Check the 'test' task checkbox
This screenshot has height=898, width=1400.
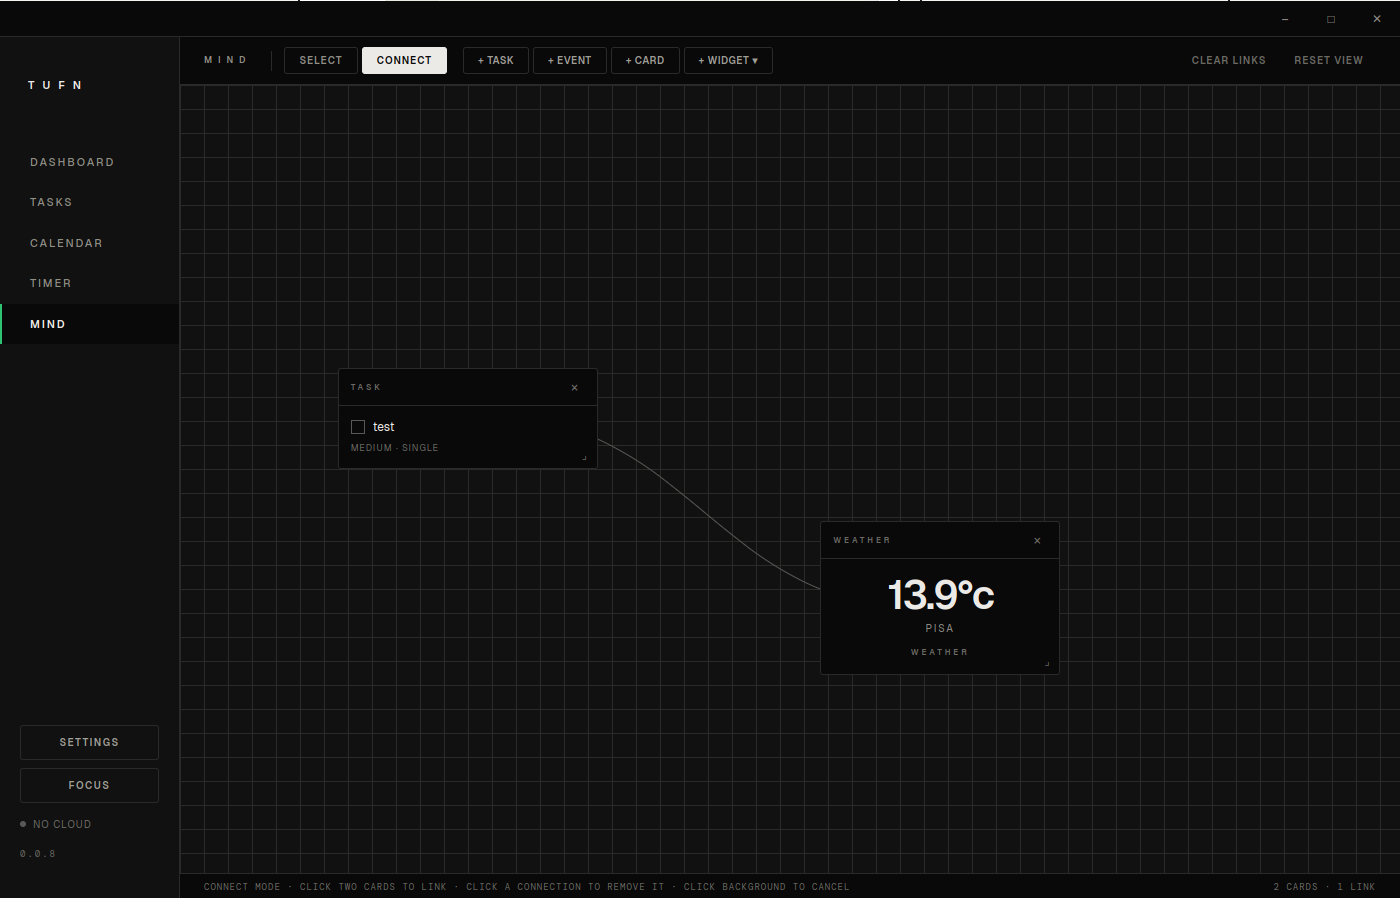(x=358, y=427)
